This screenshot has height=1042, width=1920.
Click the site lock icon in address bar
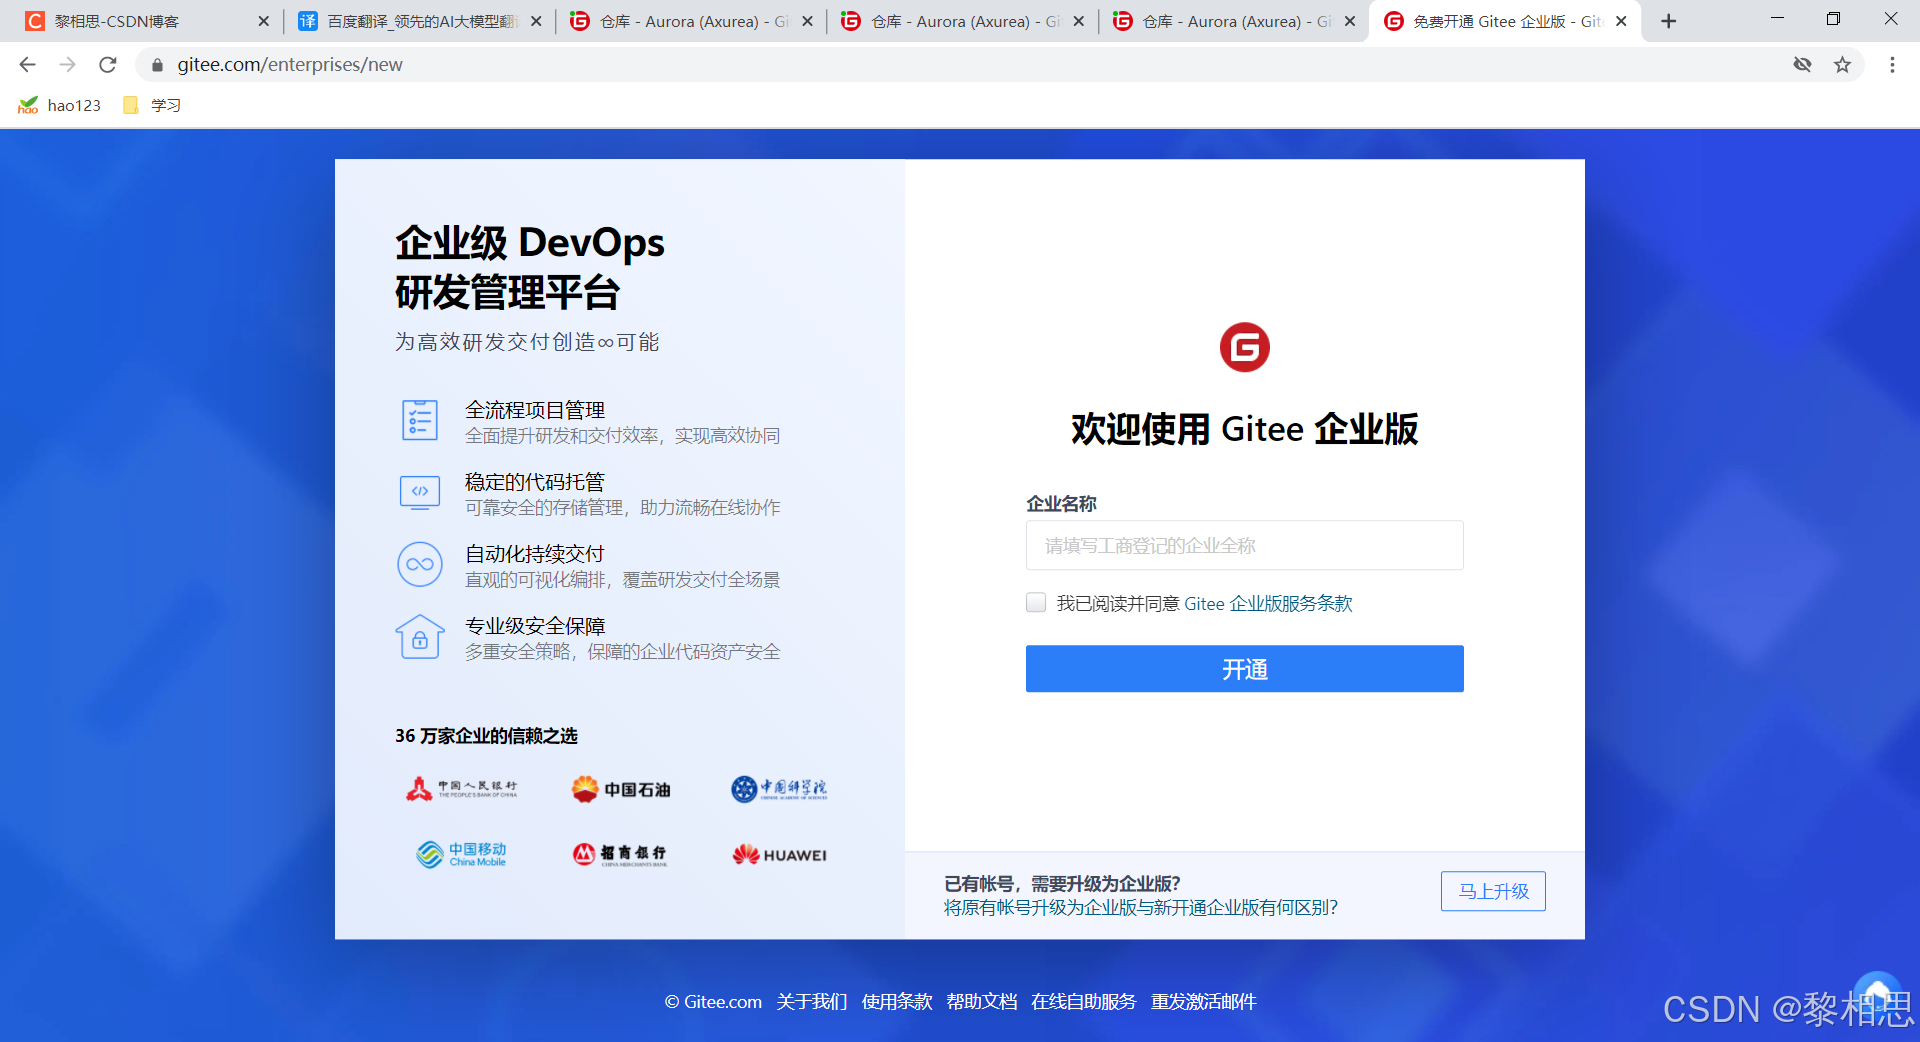click(157, 65)
